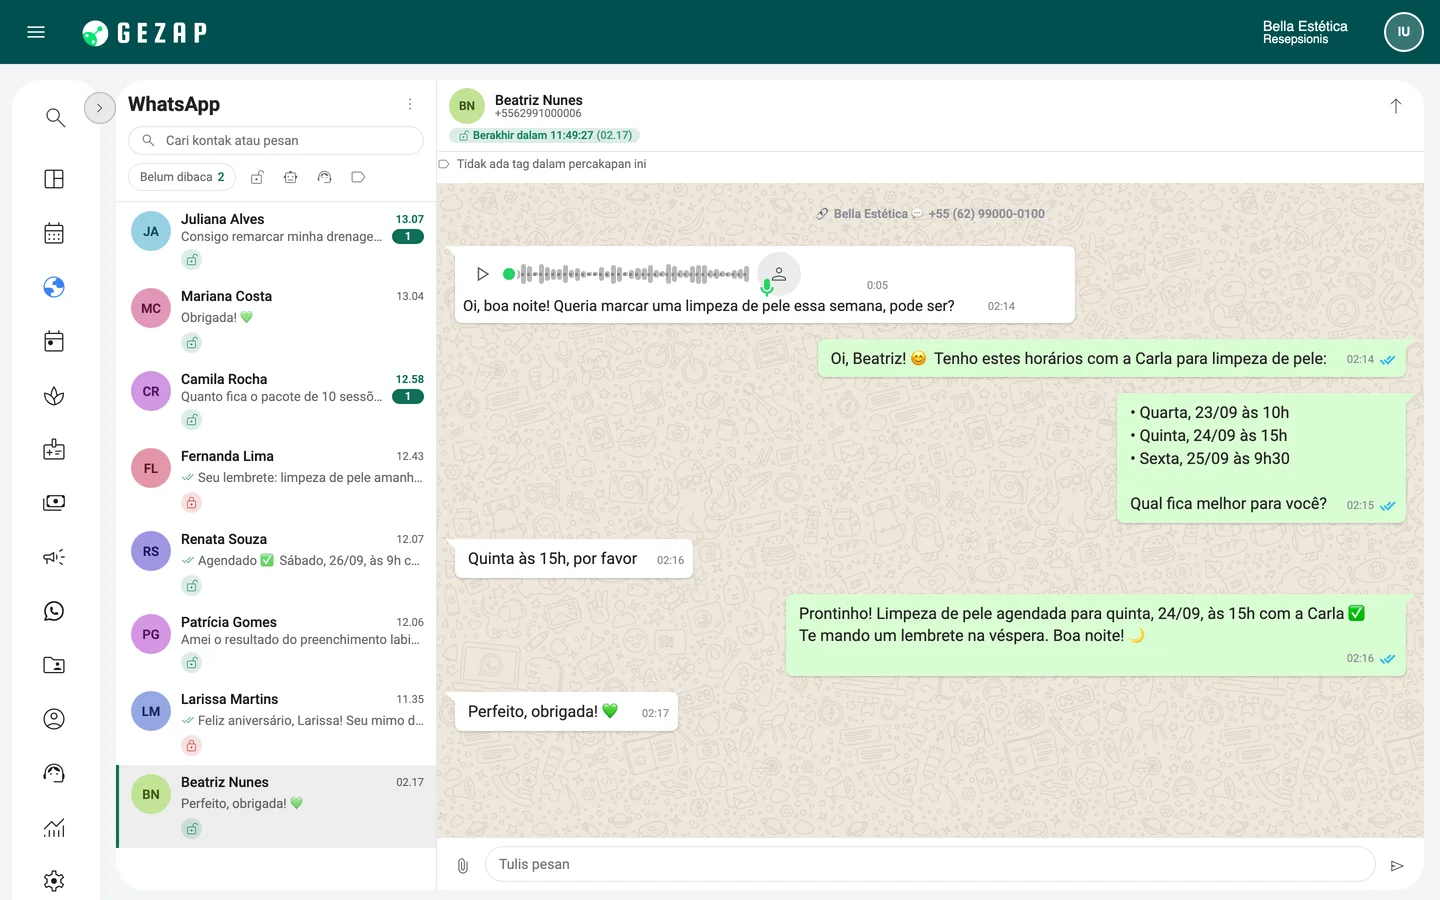Toggle the agent headset filter icon
This screenshot has height=900, width=1440.
[324, 177]
